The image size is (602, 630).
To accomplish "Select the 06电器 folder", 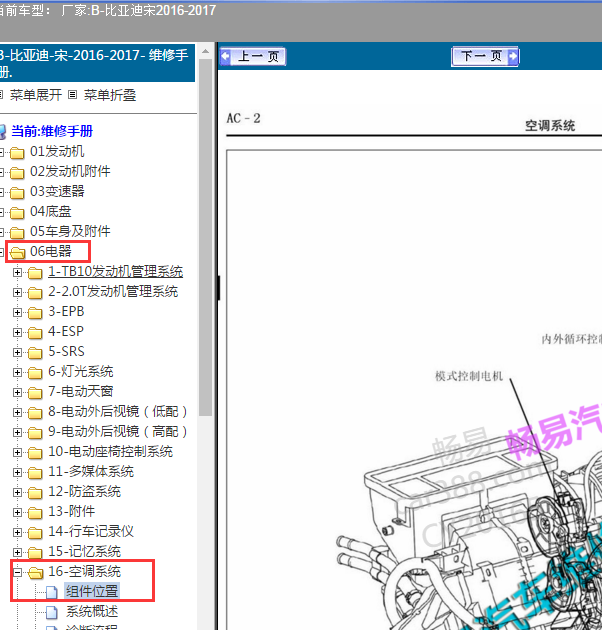I will click(x=51, y=252).
